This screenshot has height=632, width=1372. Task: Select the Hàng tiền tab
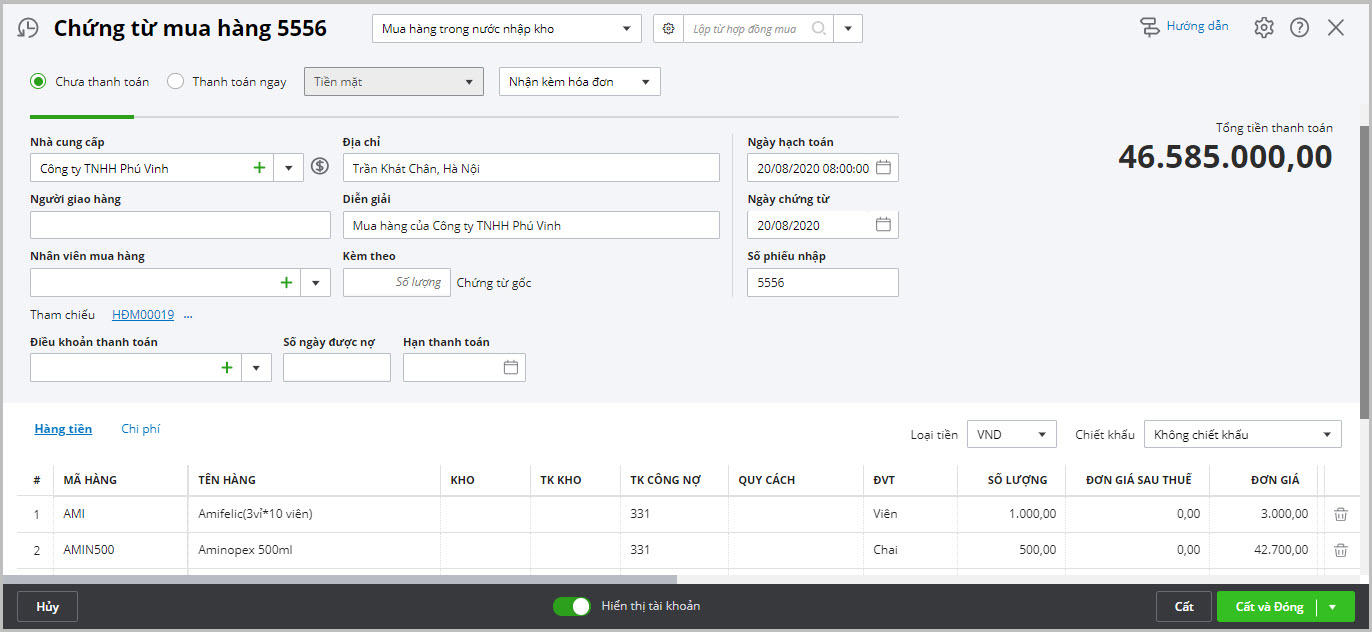click(63, 429)
